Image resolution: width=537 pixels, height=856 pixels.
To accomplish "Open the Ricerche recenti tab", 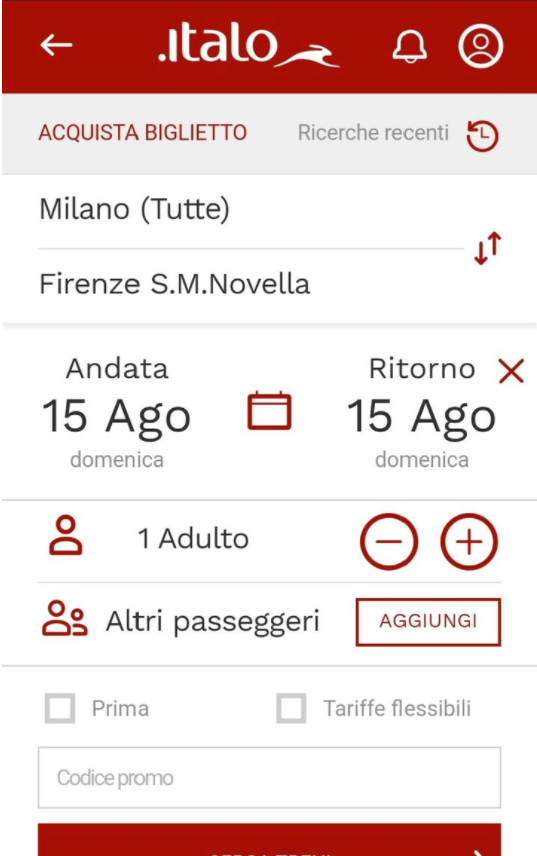I will (373, 133).
